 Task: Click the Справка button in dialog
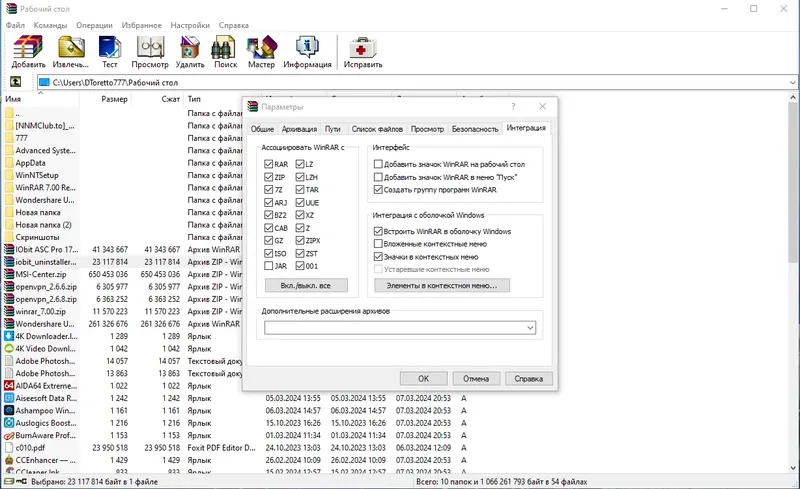coord(529,379)
